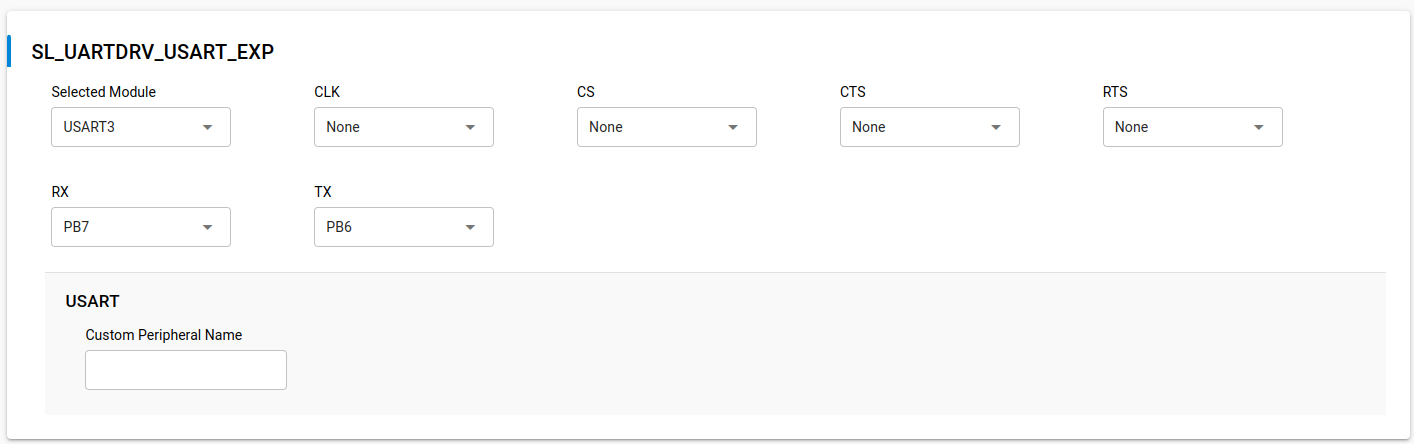Click the 'TX' field label

[x=322, y=192]
